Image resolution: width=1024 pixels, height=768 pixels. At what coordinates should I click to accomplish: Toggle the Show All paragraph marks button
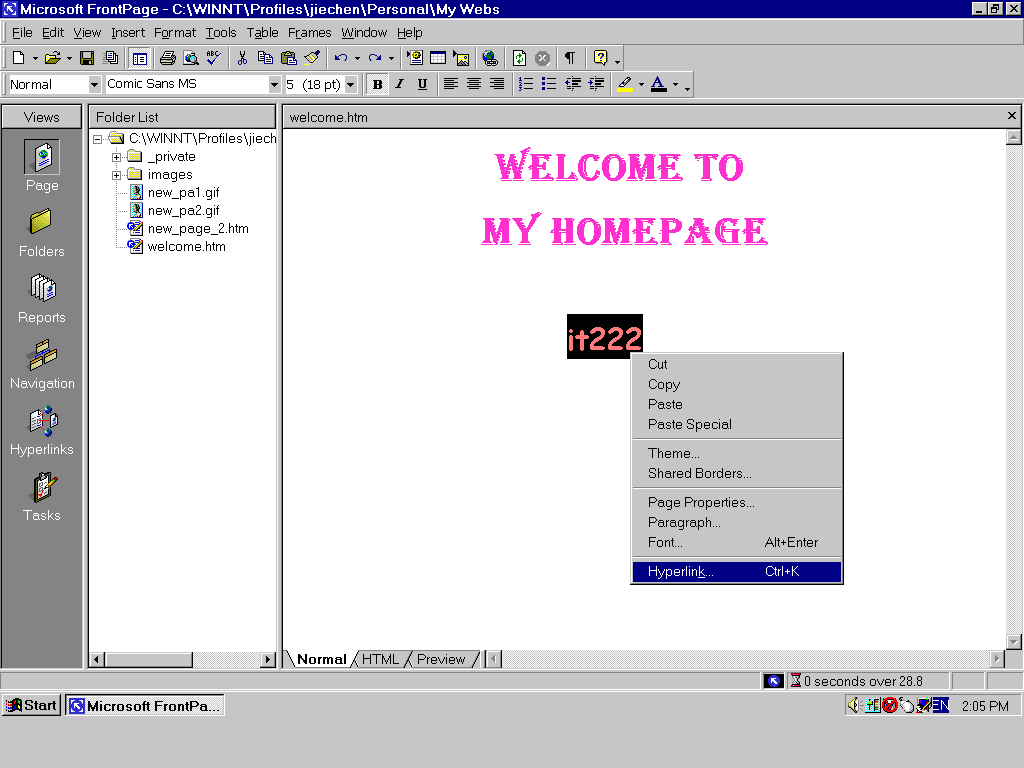coord(569,58)
